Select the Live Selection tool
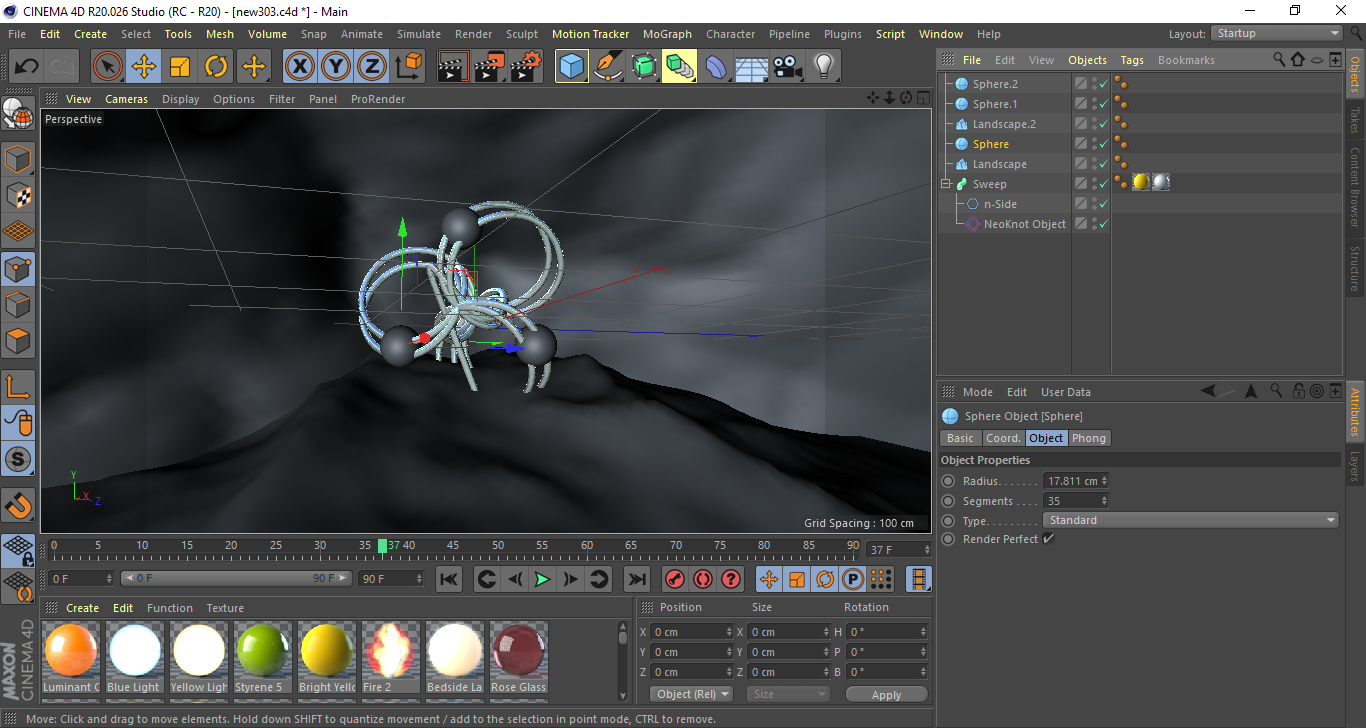 coord(108,67)
